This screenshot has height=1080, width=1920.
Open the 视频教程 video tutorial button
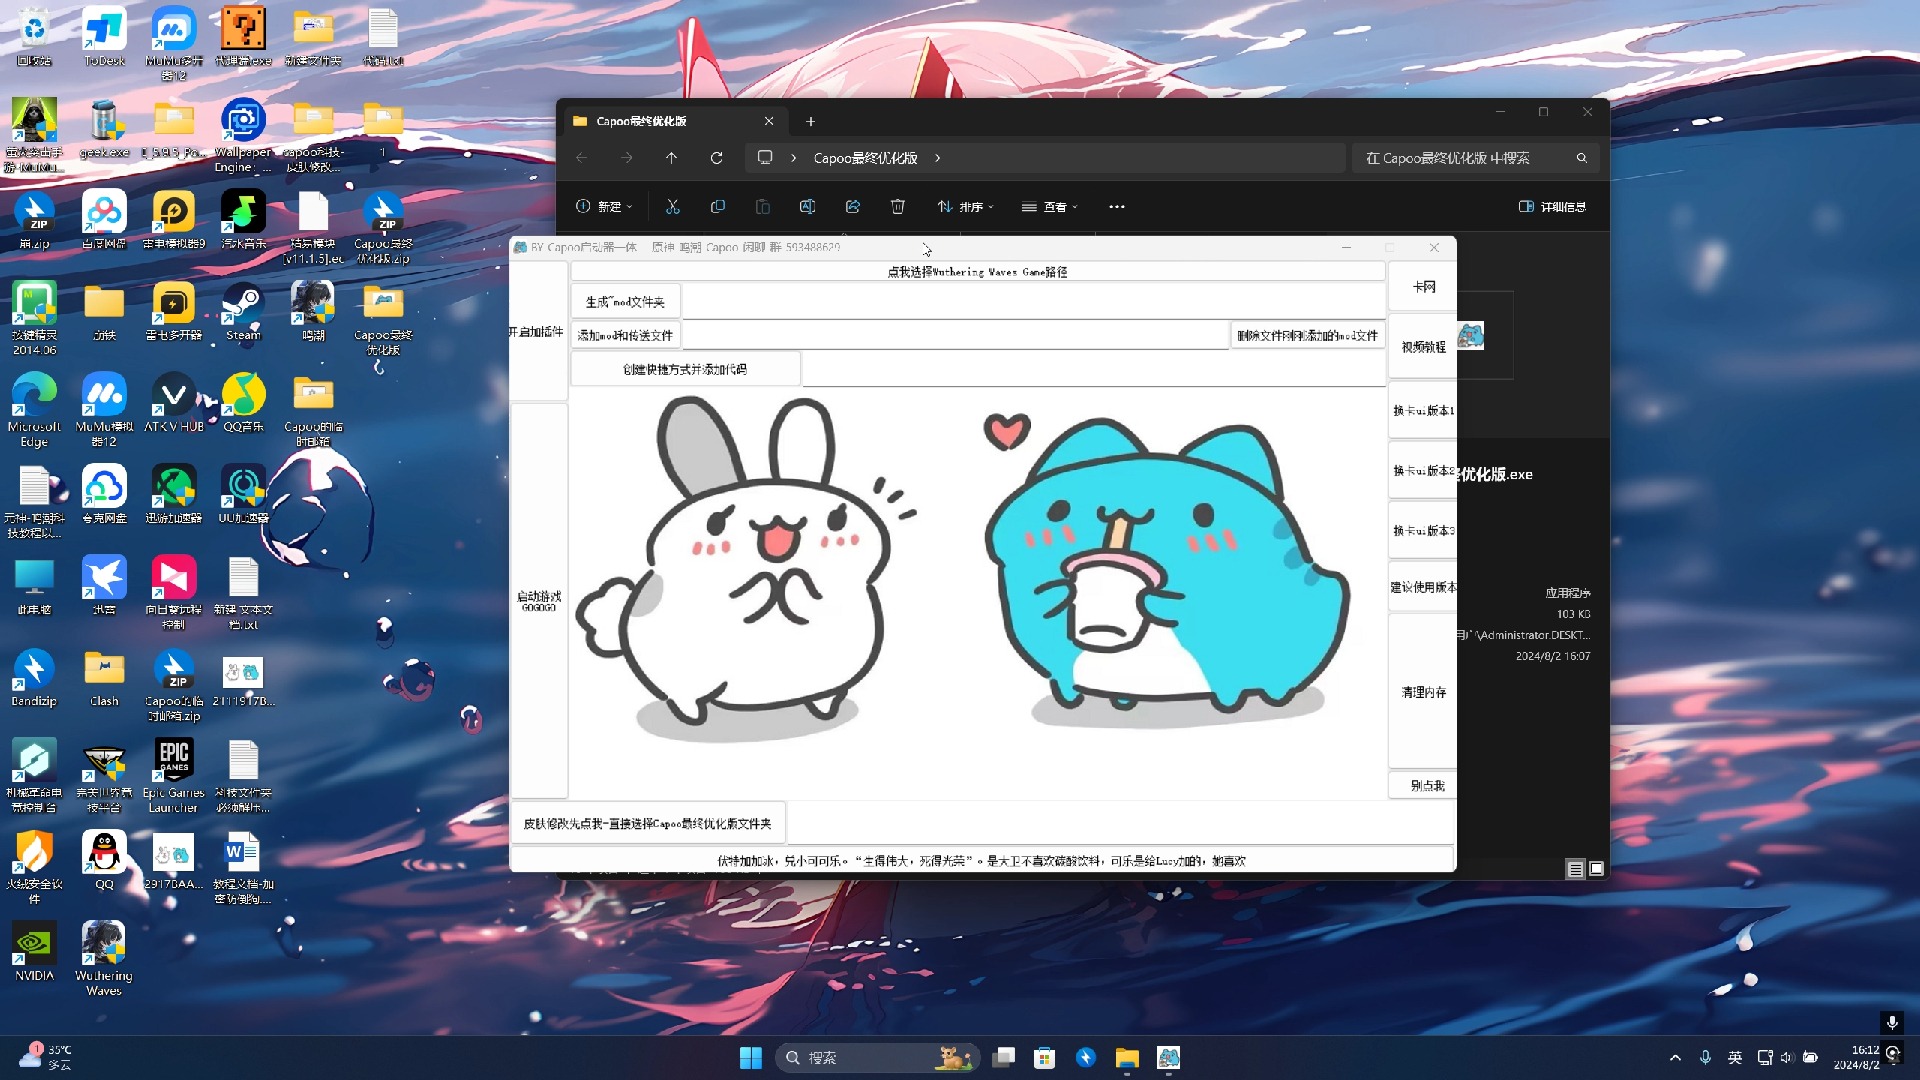coord(1423,347)
